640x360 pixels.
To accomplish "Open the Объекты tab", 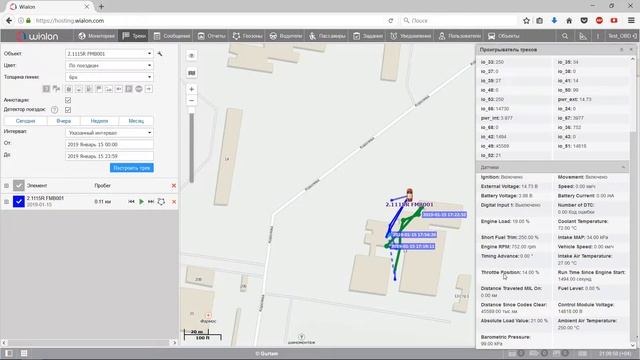I will 504,36.
